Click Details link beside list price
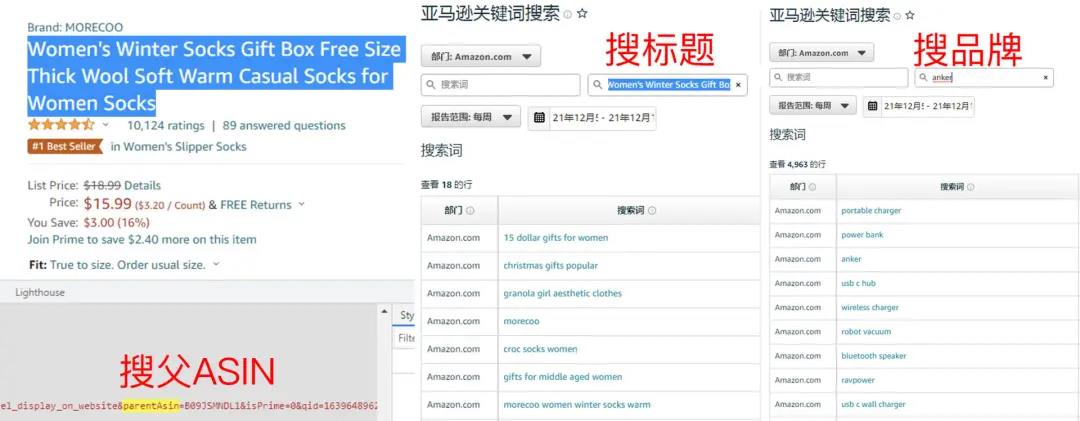Image resolution: width=1080 pixels, height=421 pixels. pos(143,185)
